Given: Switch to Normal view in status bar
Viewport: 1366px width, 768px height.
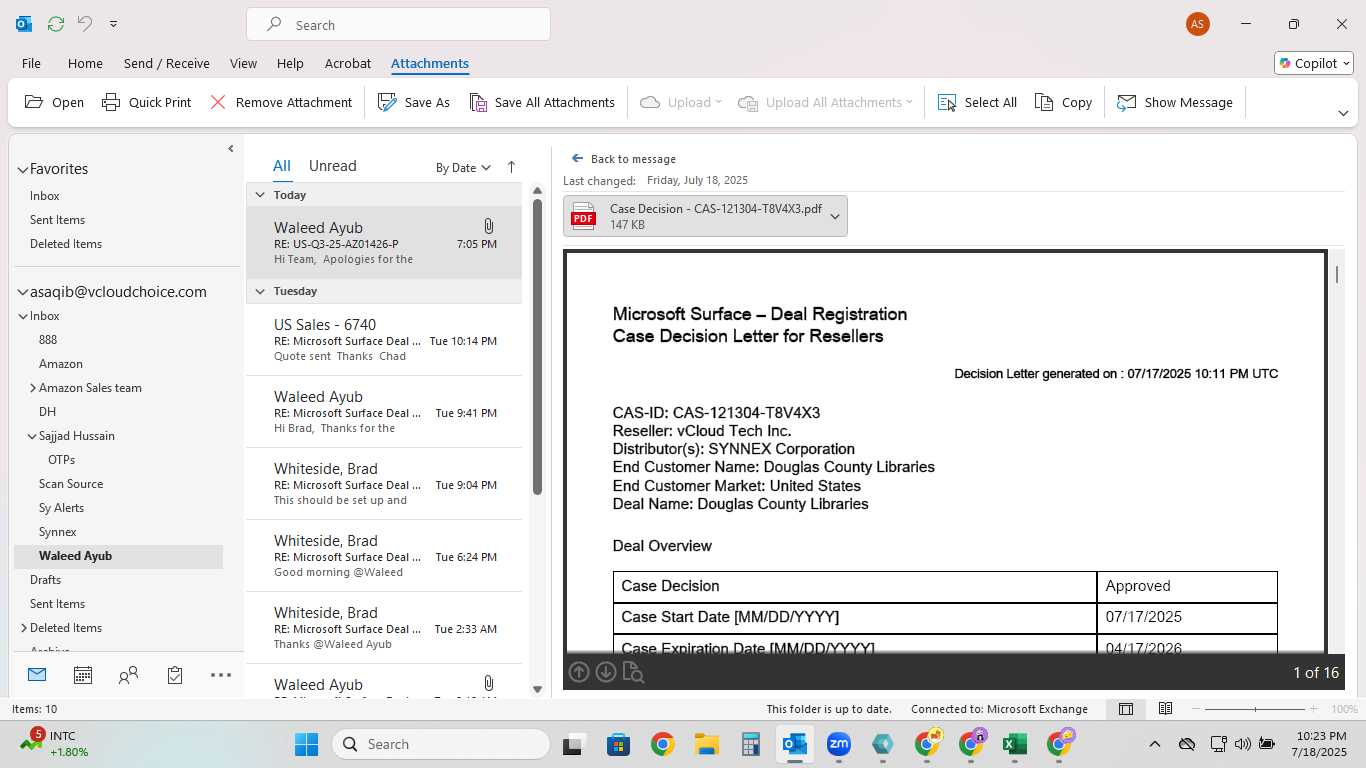Looking at the screenshot, I should (x=1126, y=709).
